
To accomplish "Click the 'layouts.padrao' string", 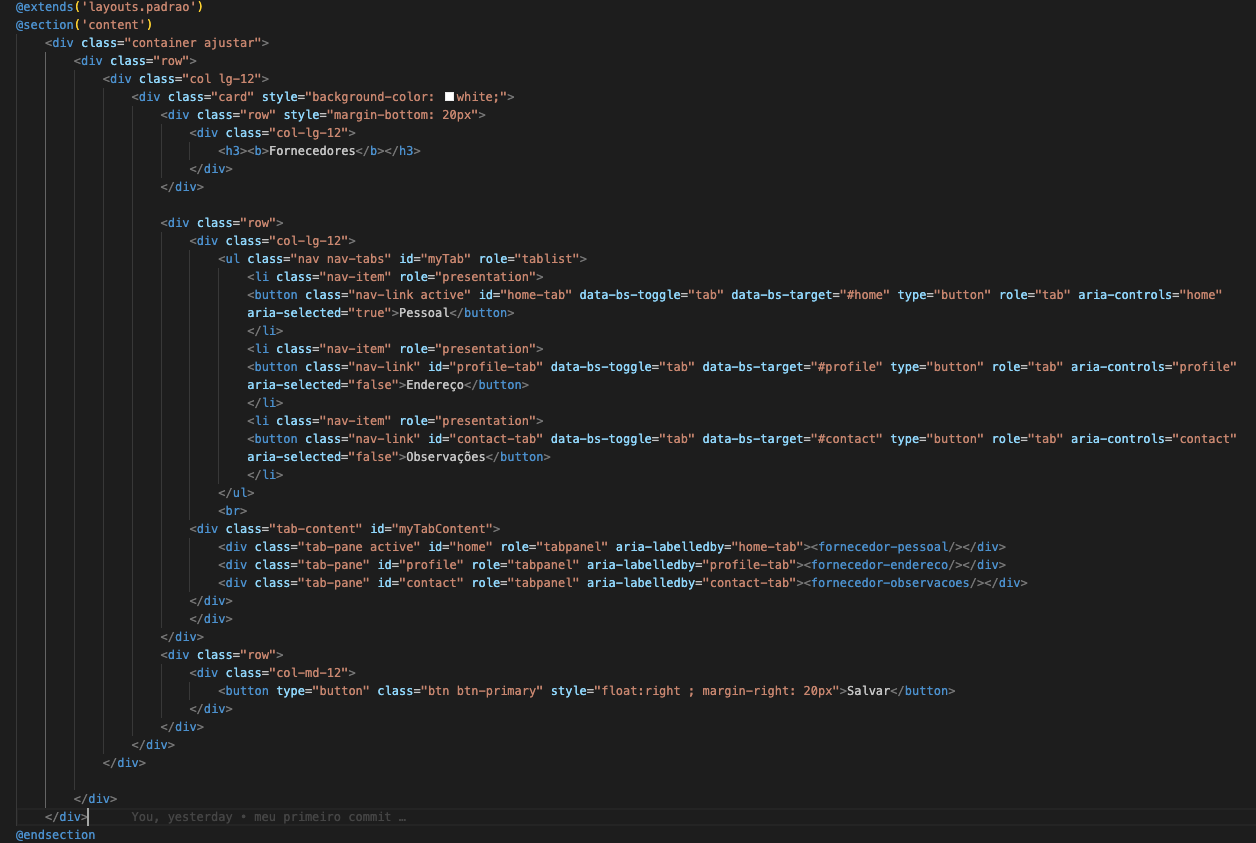I will click(x=139, y=7).
